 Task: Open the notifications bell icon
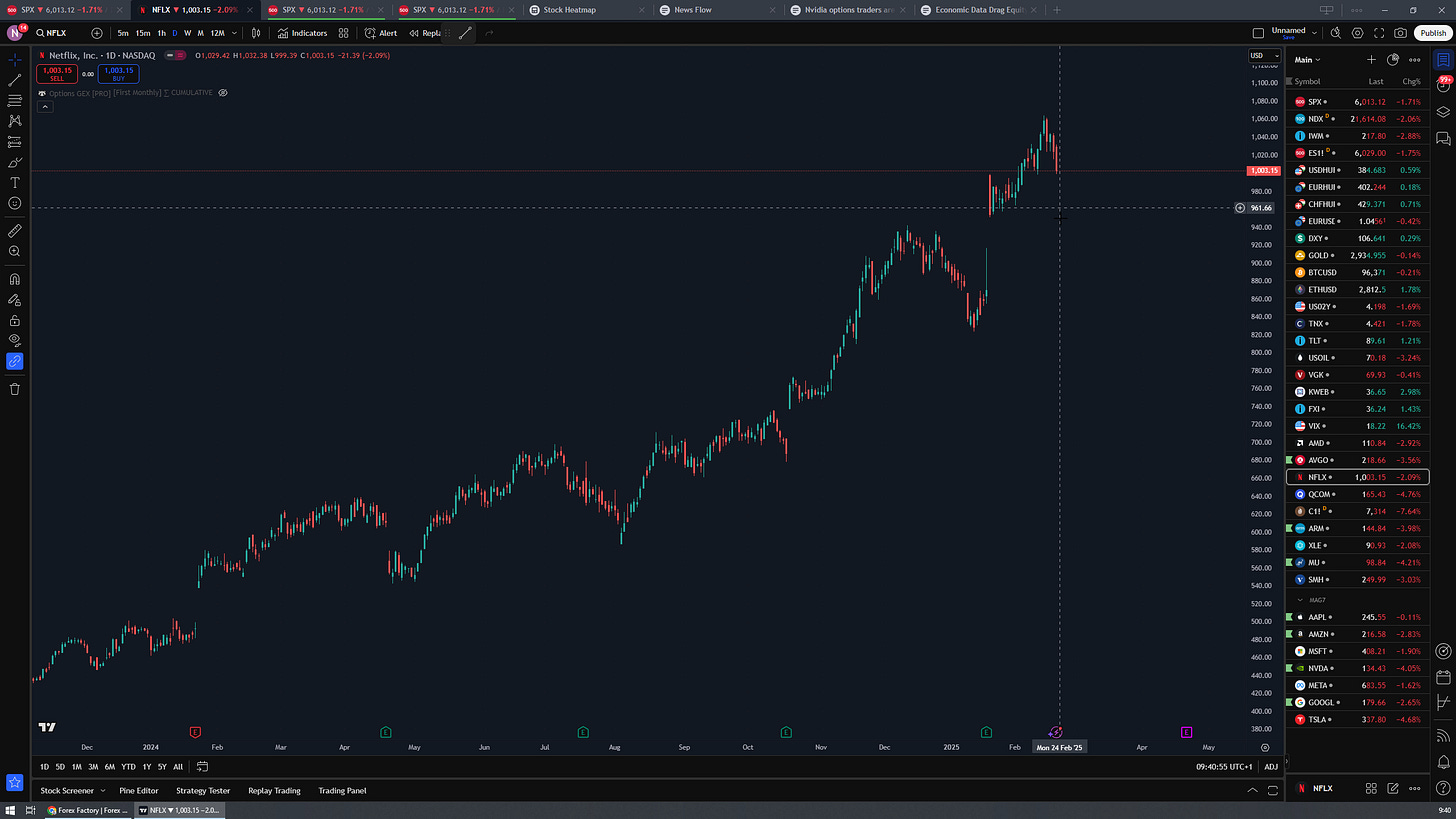click(x=1443, y=762)
